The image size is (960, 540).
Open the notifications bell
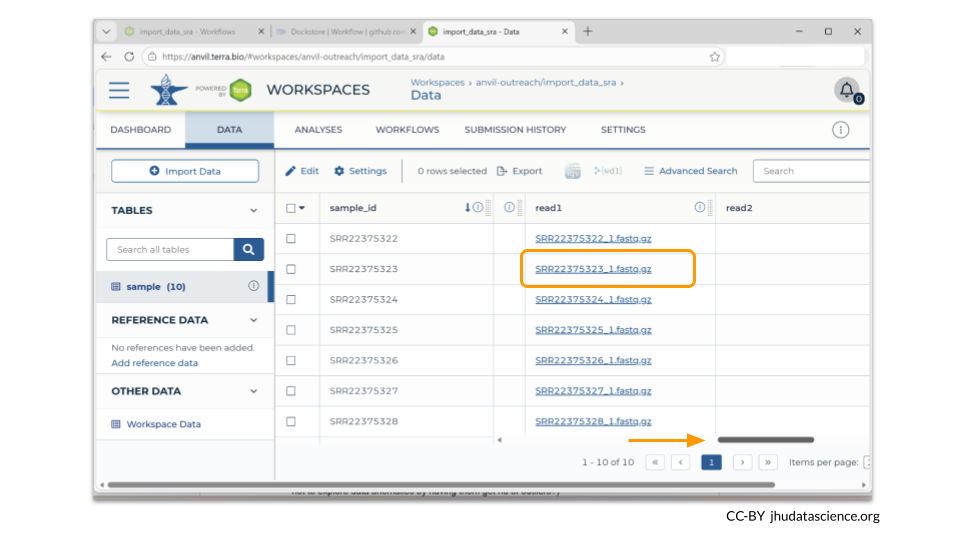848,91
